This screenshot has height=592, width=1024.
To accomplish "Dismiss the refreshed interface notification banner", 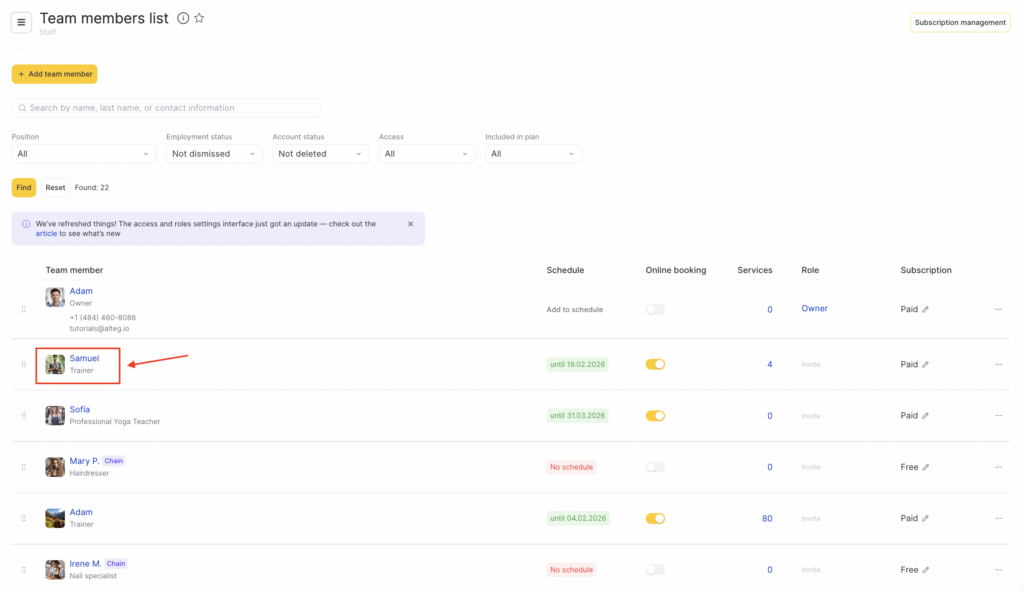I will coord(410,224).
